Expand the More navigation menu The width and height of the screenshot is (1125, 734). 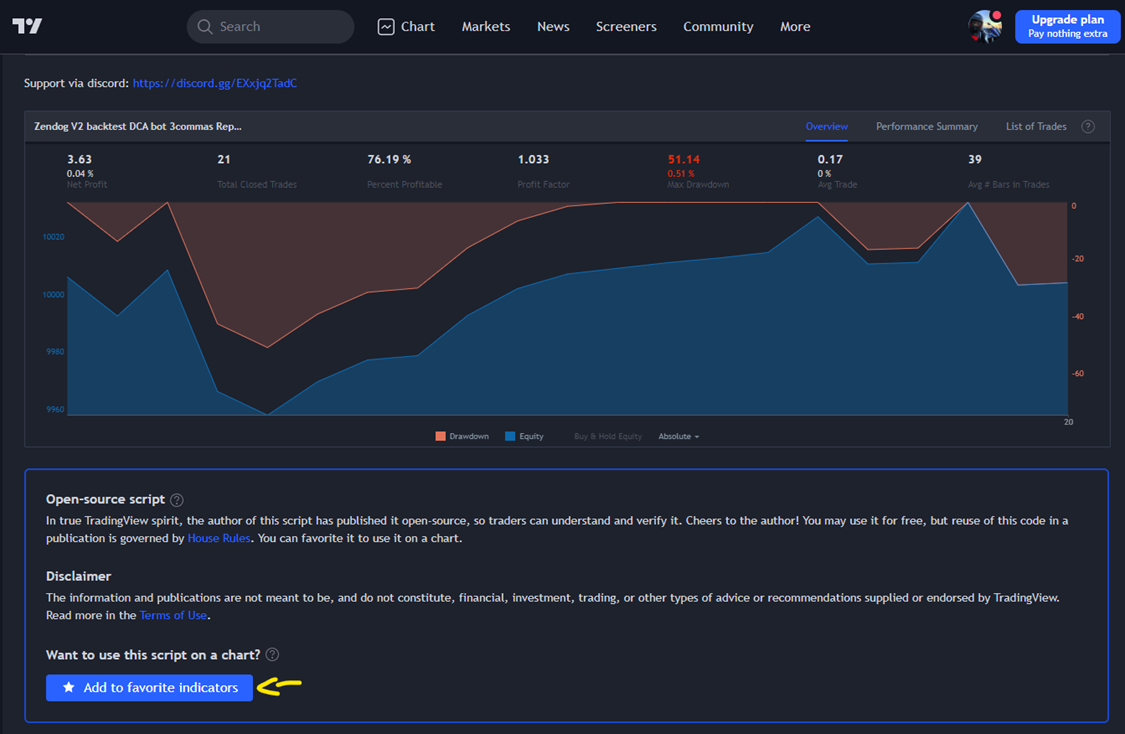coord(795,26)
